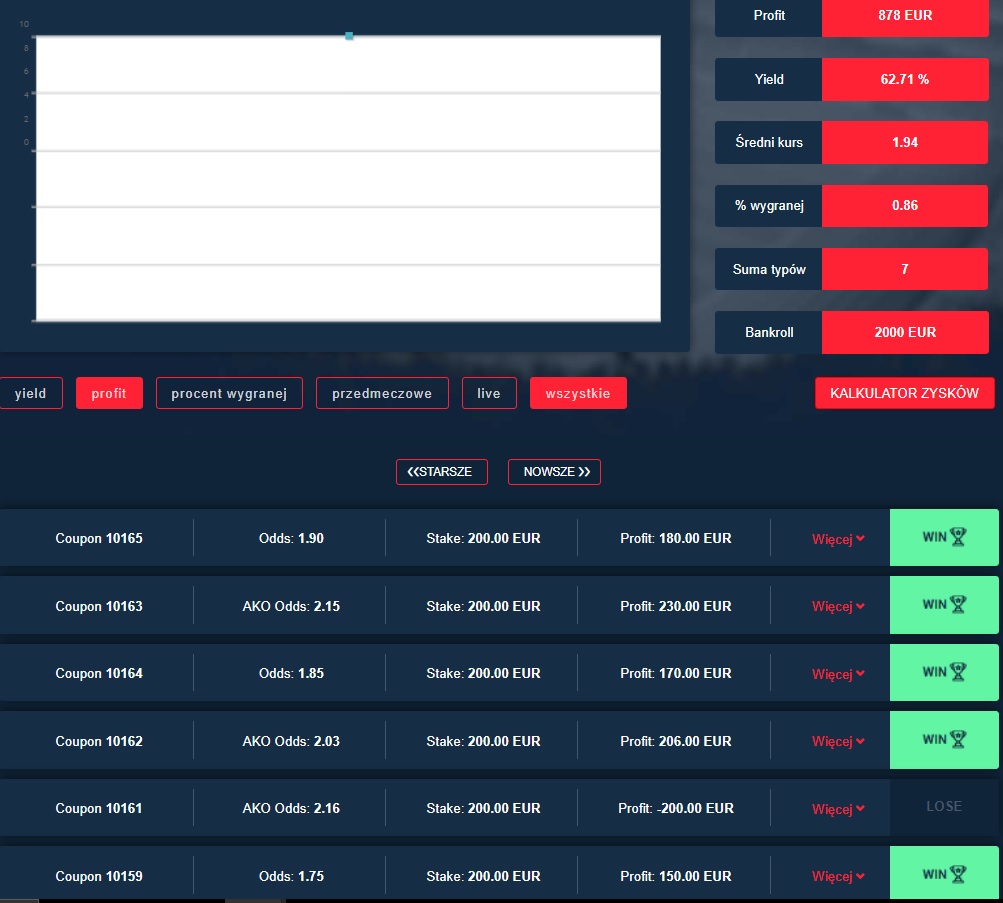Click the WIN trophy icon for Coupon 10162

coord(958,740)
